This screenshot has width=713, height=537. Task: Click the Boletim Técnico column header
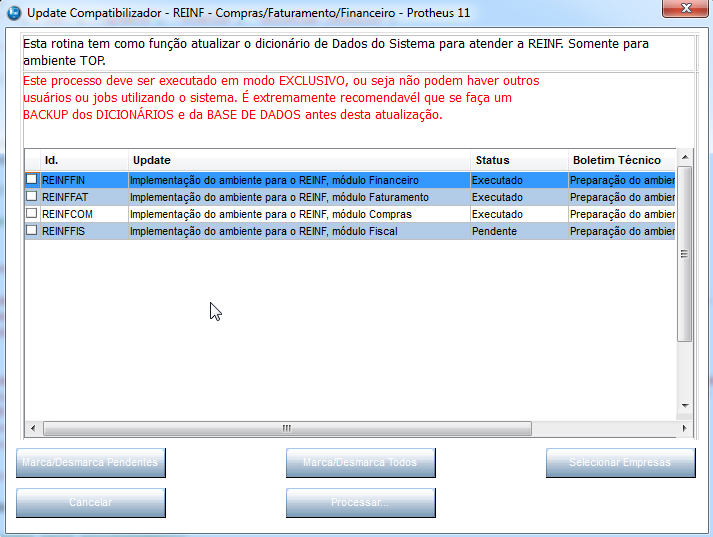[x=622, y=160]
